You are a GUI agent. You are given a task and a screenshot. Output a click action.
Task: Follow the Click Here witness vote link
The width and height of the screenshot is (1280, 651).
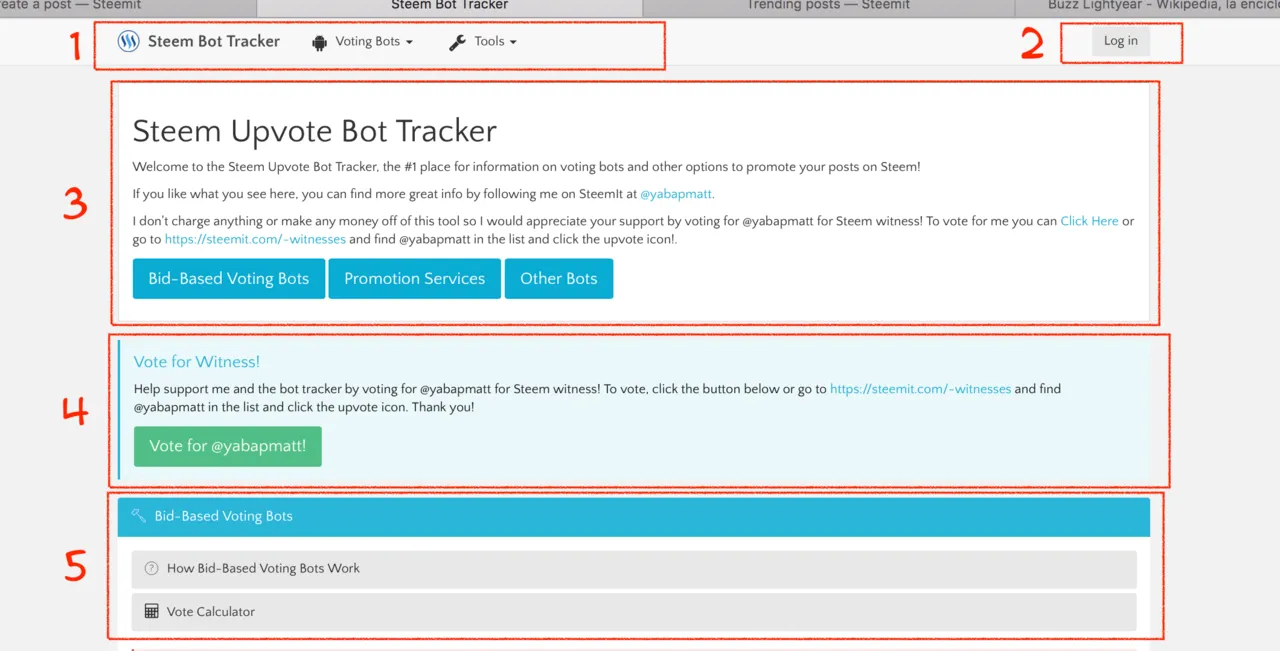click(1089, 221)
